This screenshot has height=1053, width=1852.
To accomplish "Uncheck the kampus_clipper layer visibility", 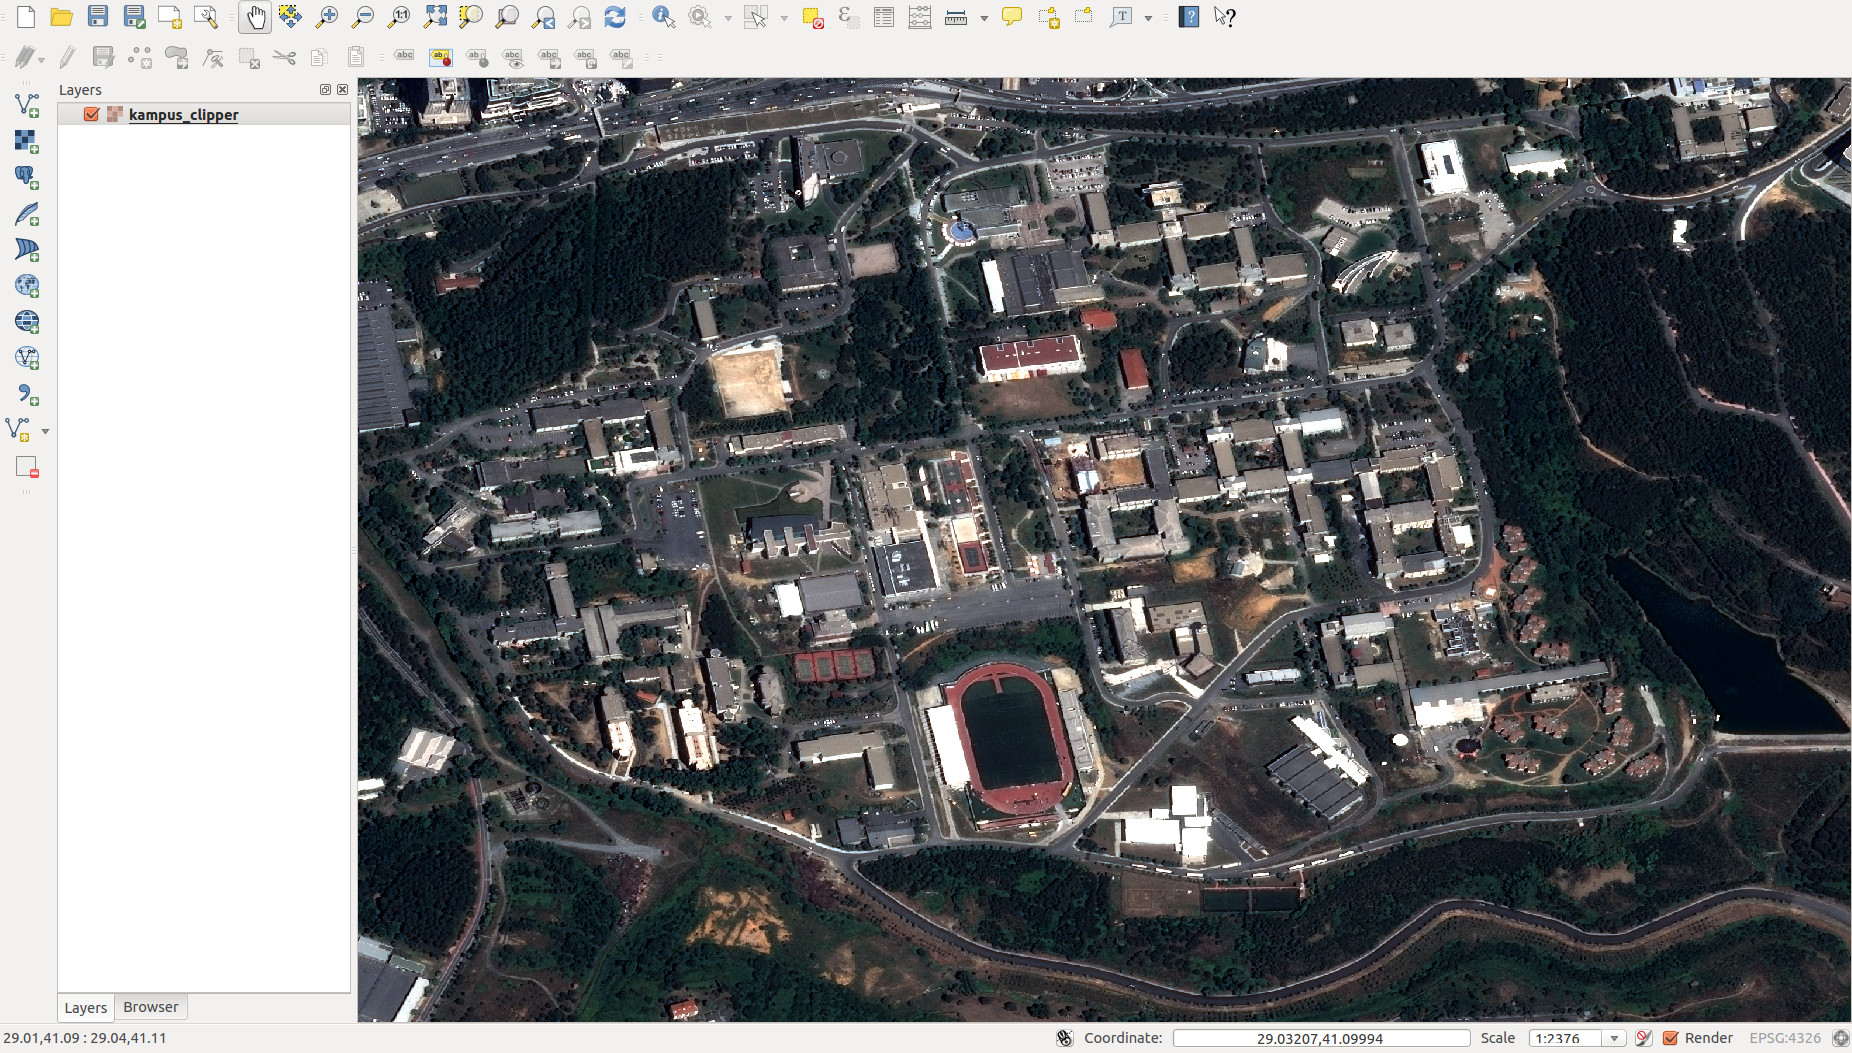I will [x=91, y=114].
